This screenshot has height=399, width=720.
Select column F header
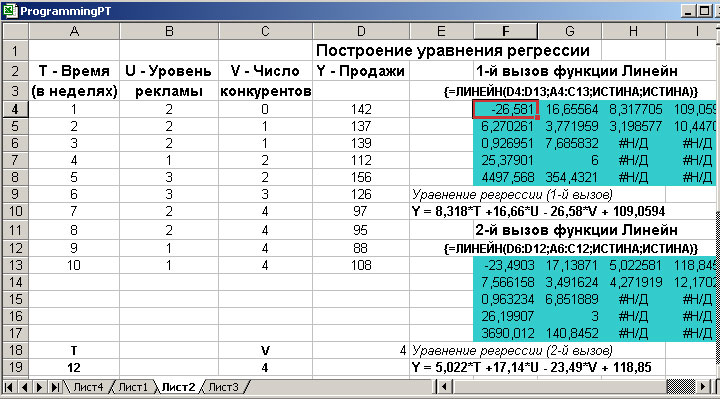coord(506,31)
